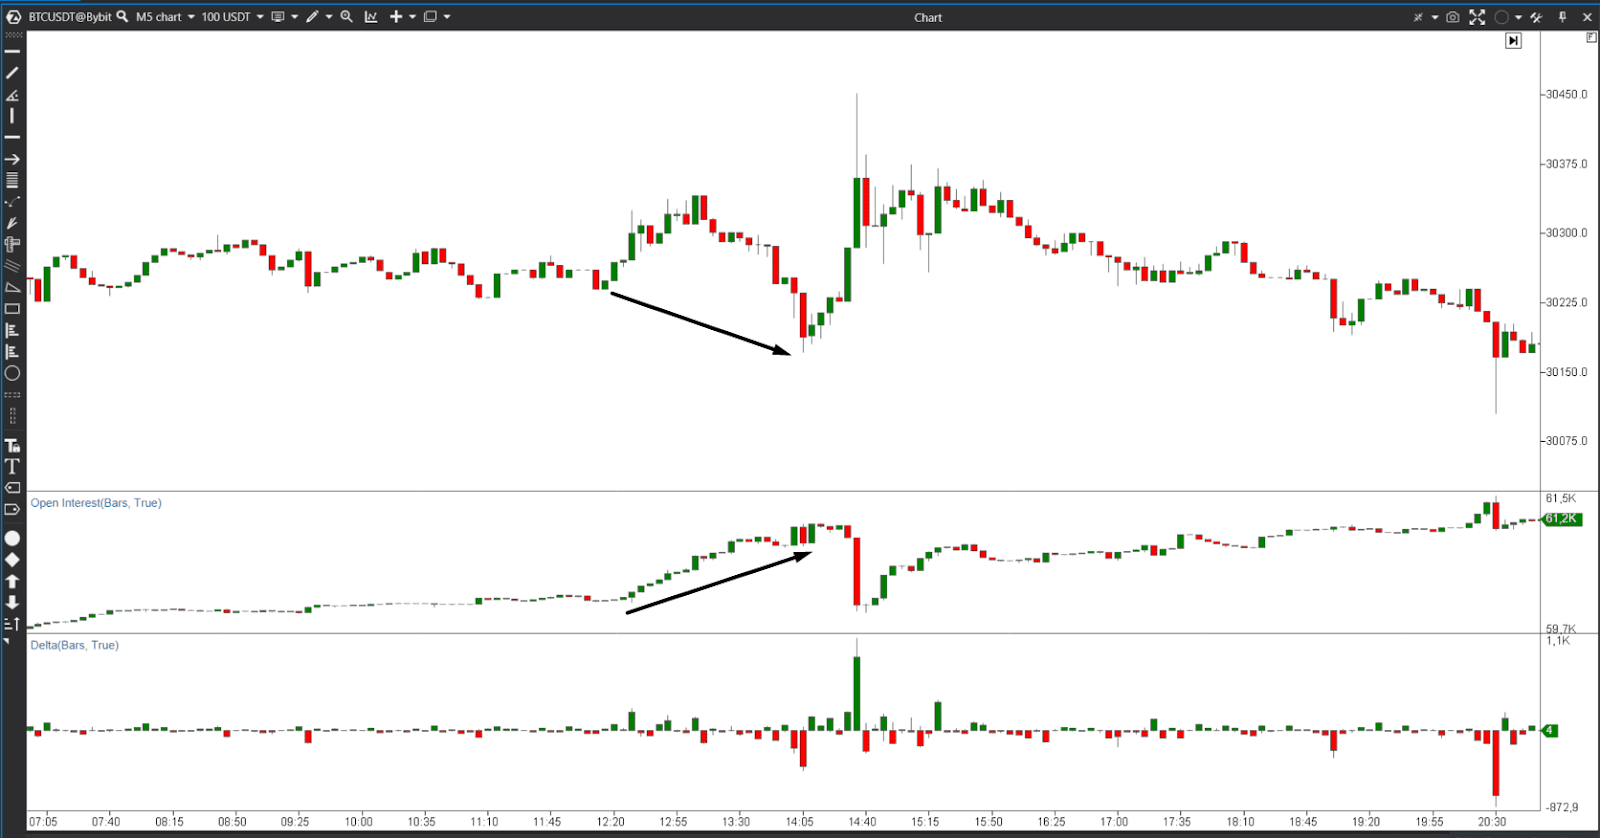This screenshot has height=838, width=1600.
Task: Place an up arrow marker
Action: click(x=12, y=581)
